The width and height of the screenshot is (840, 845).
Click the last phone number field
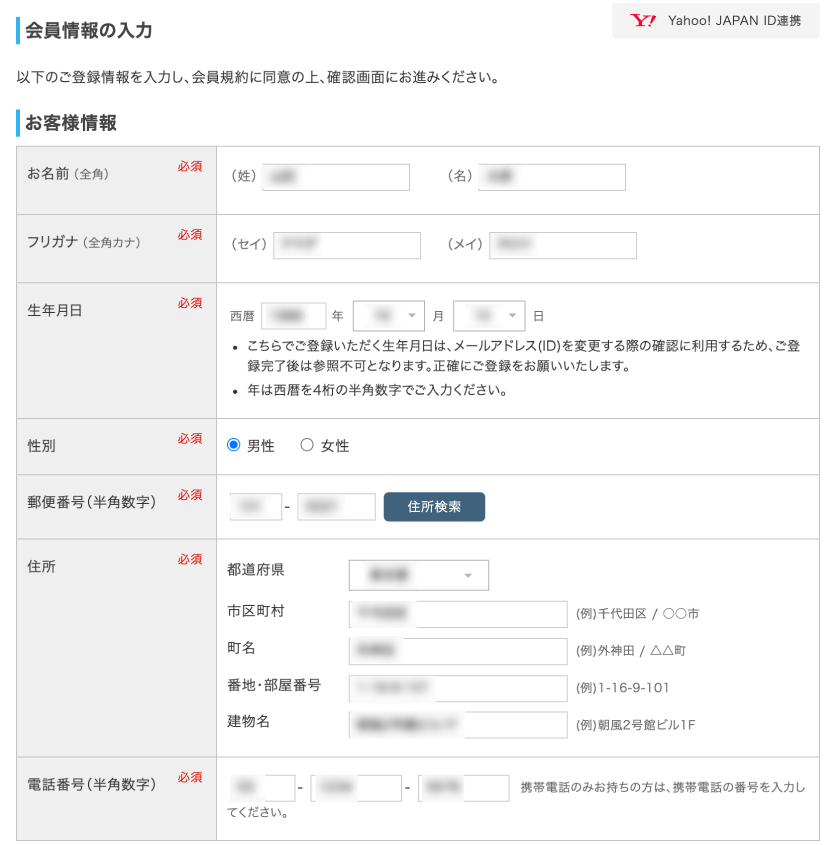coord(464,788)
